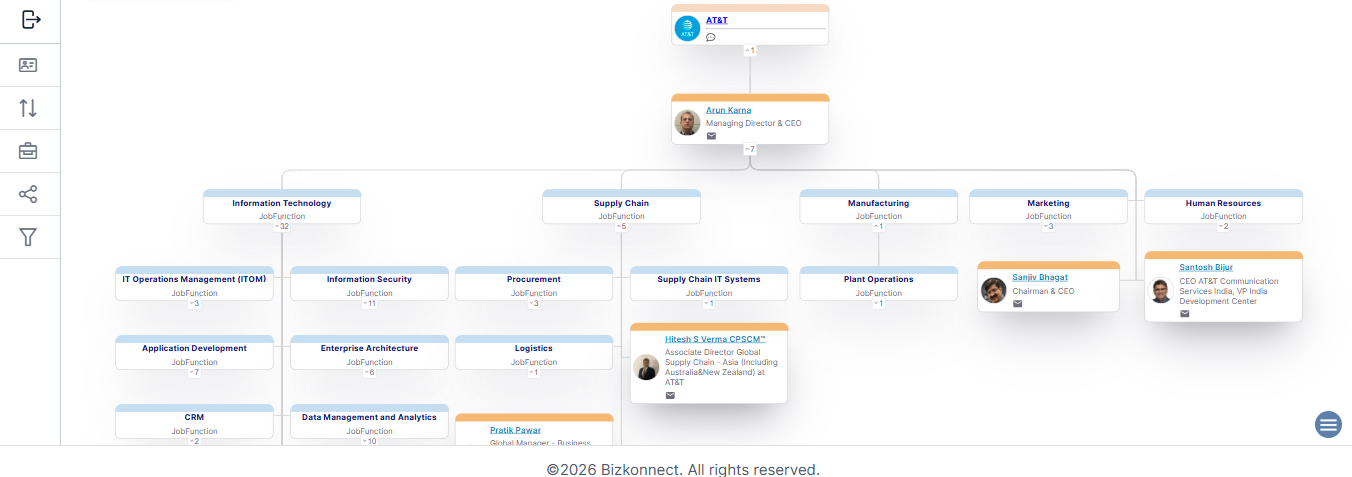Open the briefcase icon in sidebar

point(29,151)
